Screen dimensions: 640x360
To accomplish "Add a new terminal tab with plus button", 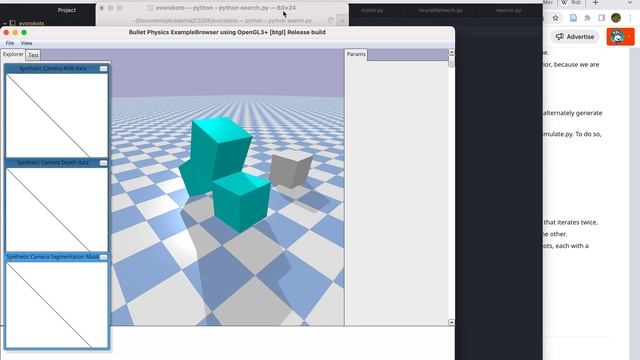I will [342, 20].
